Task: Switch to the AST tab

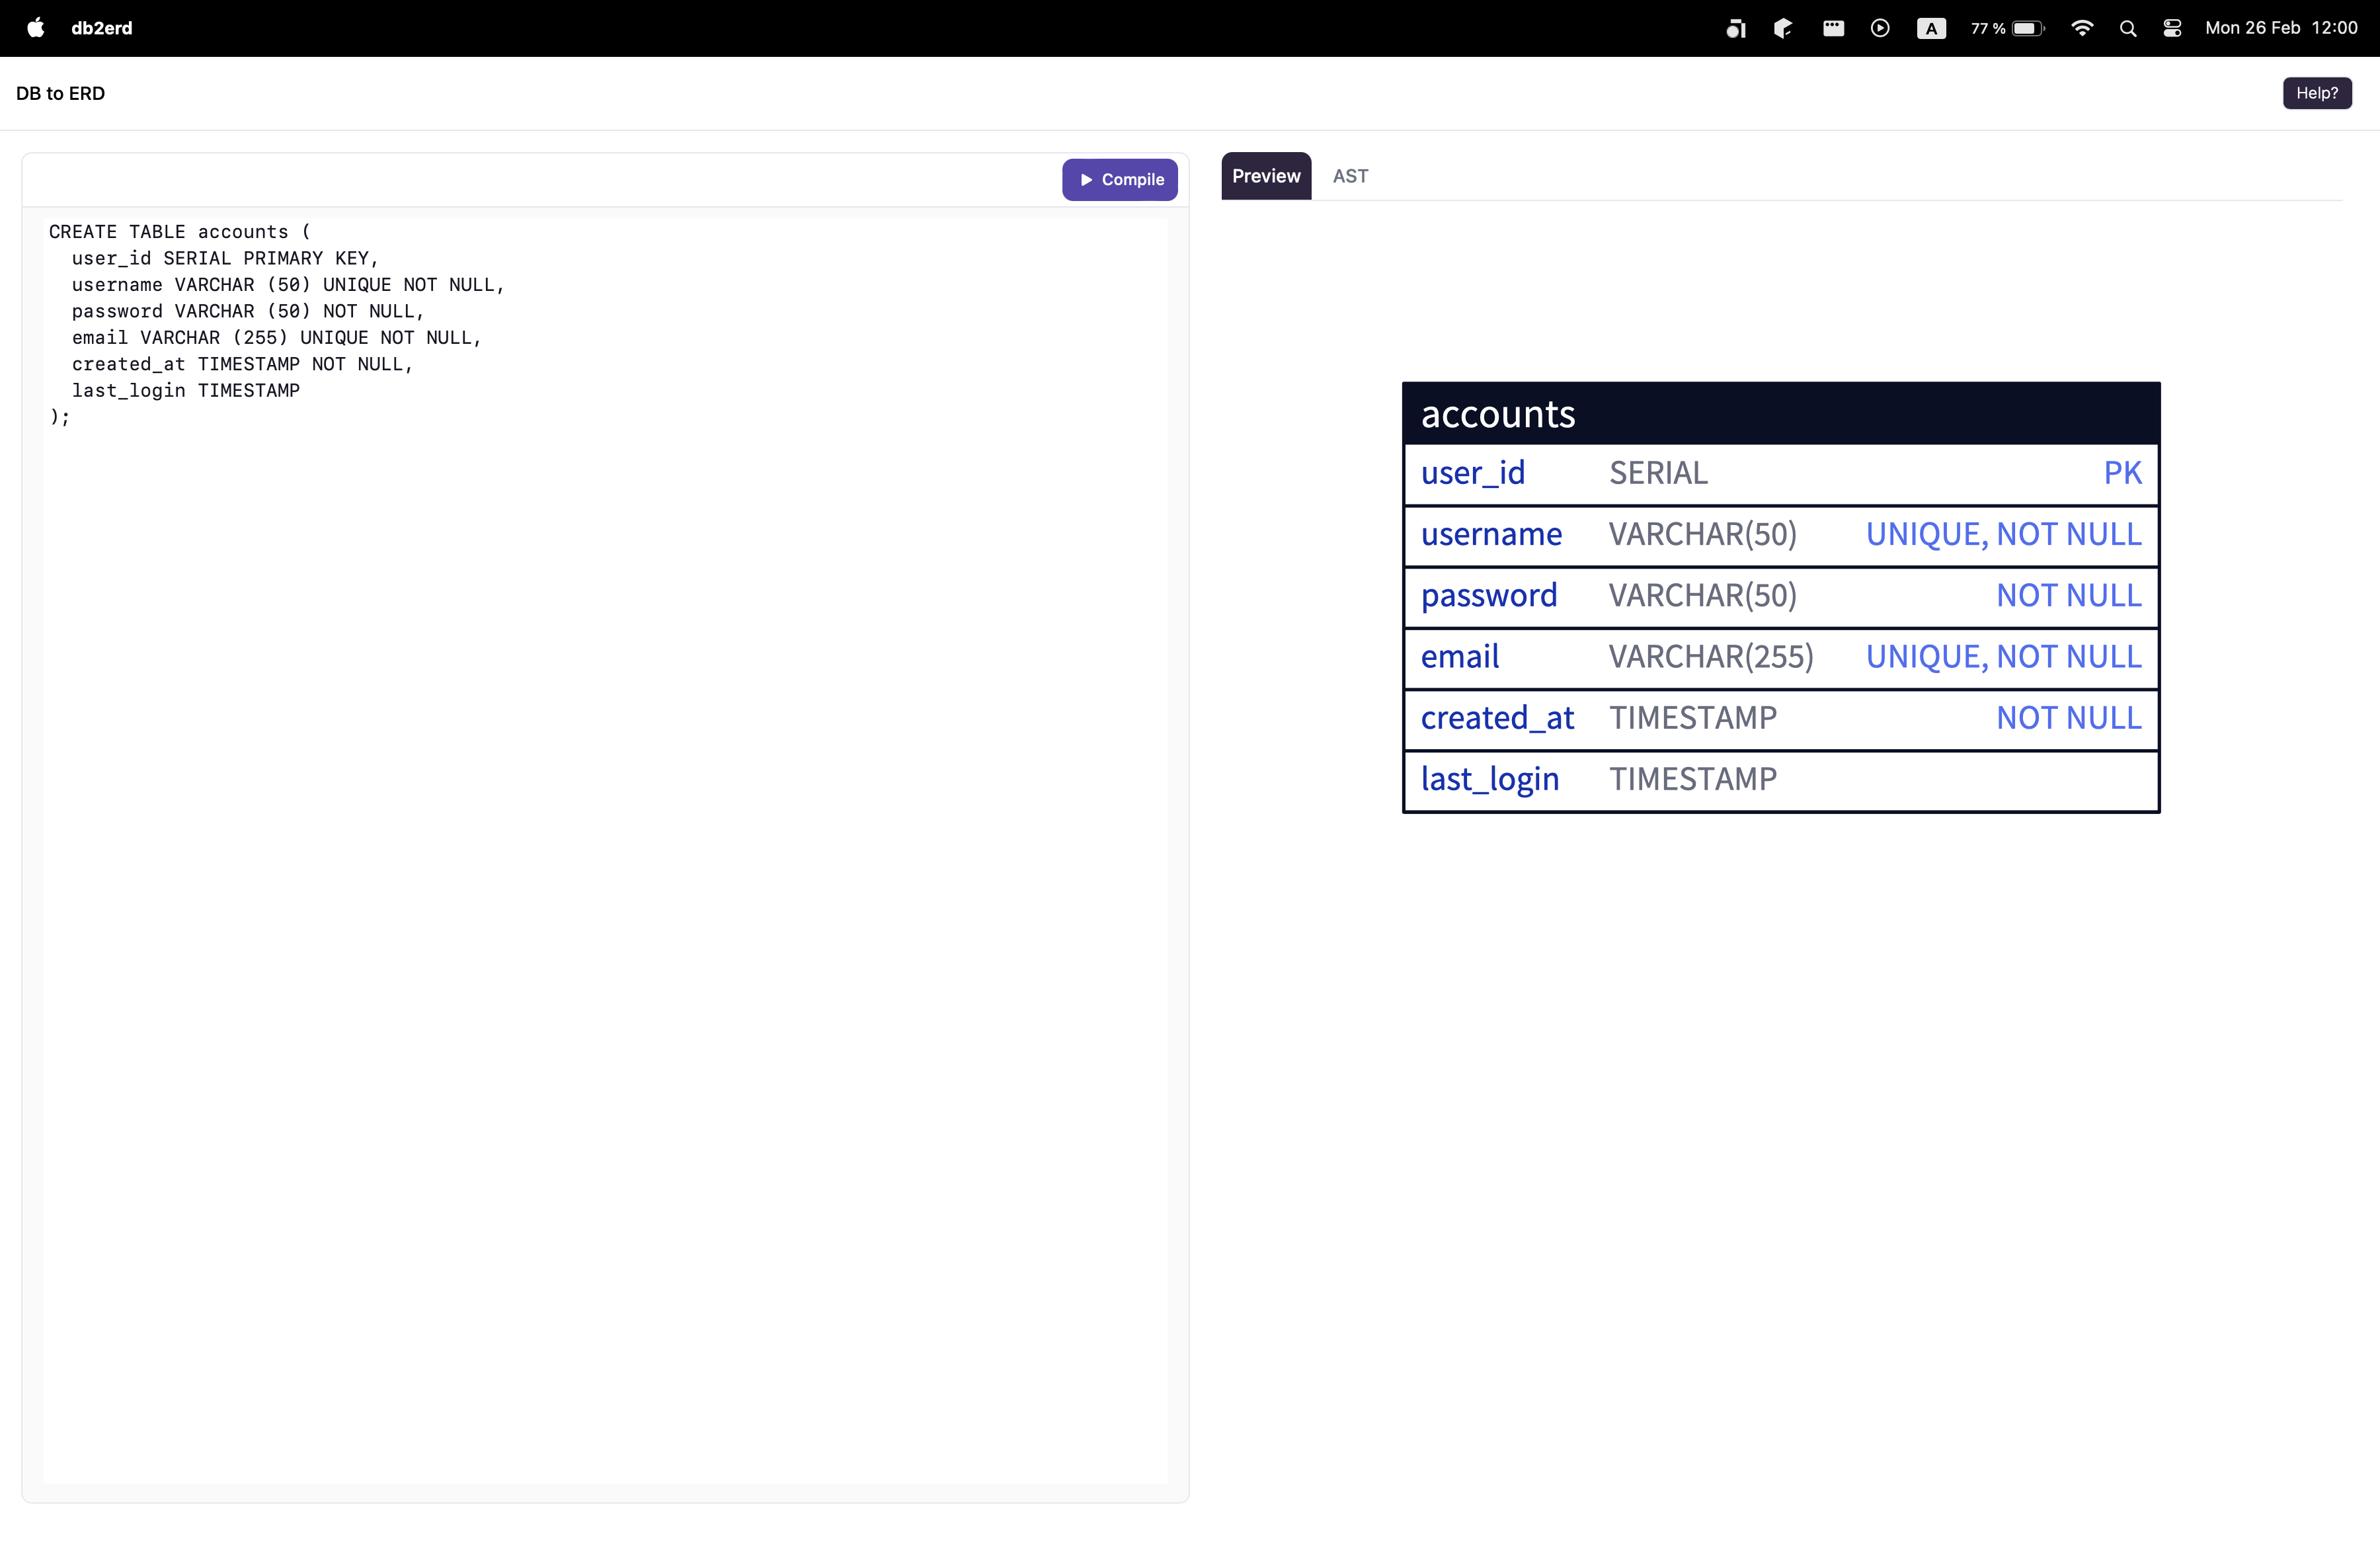Action: pos(1349,177)
